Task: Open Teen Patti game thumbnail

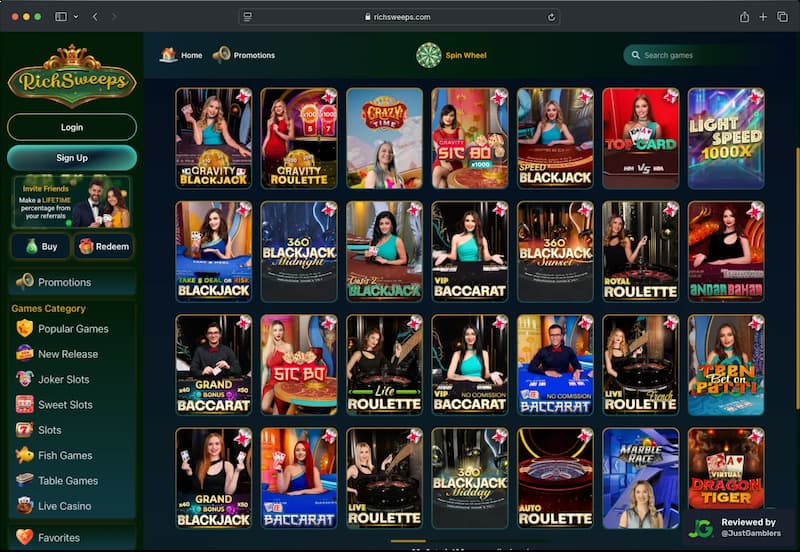Action: coord(726,365)
